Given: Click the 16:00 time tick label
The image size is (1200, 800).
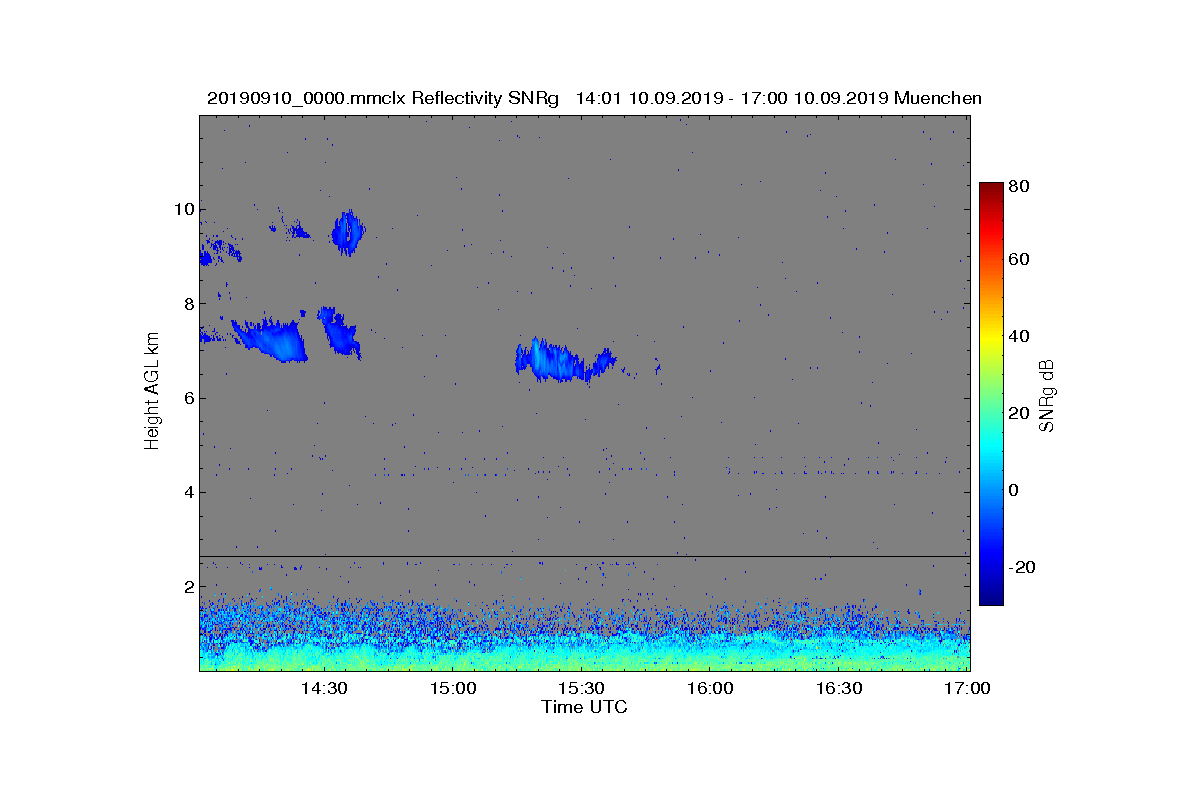Looking at the screenshot, I should [x=710, y=688].
